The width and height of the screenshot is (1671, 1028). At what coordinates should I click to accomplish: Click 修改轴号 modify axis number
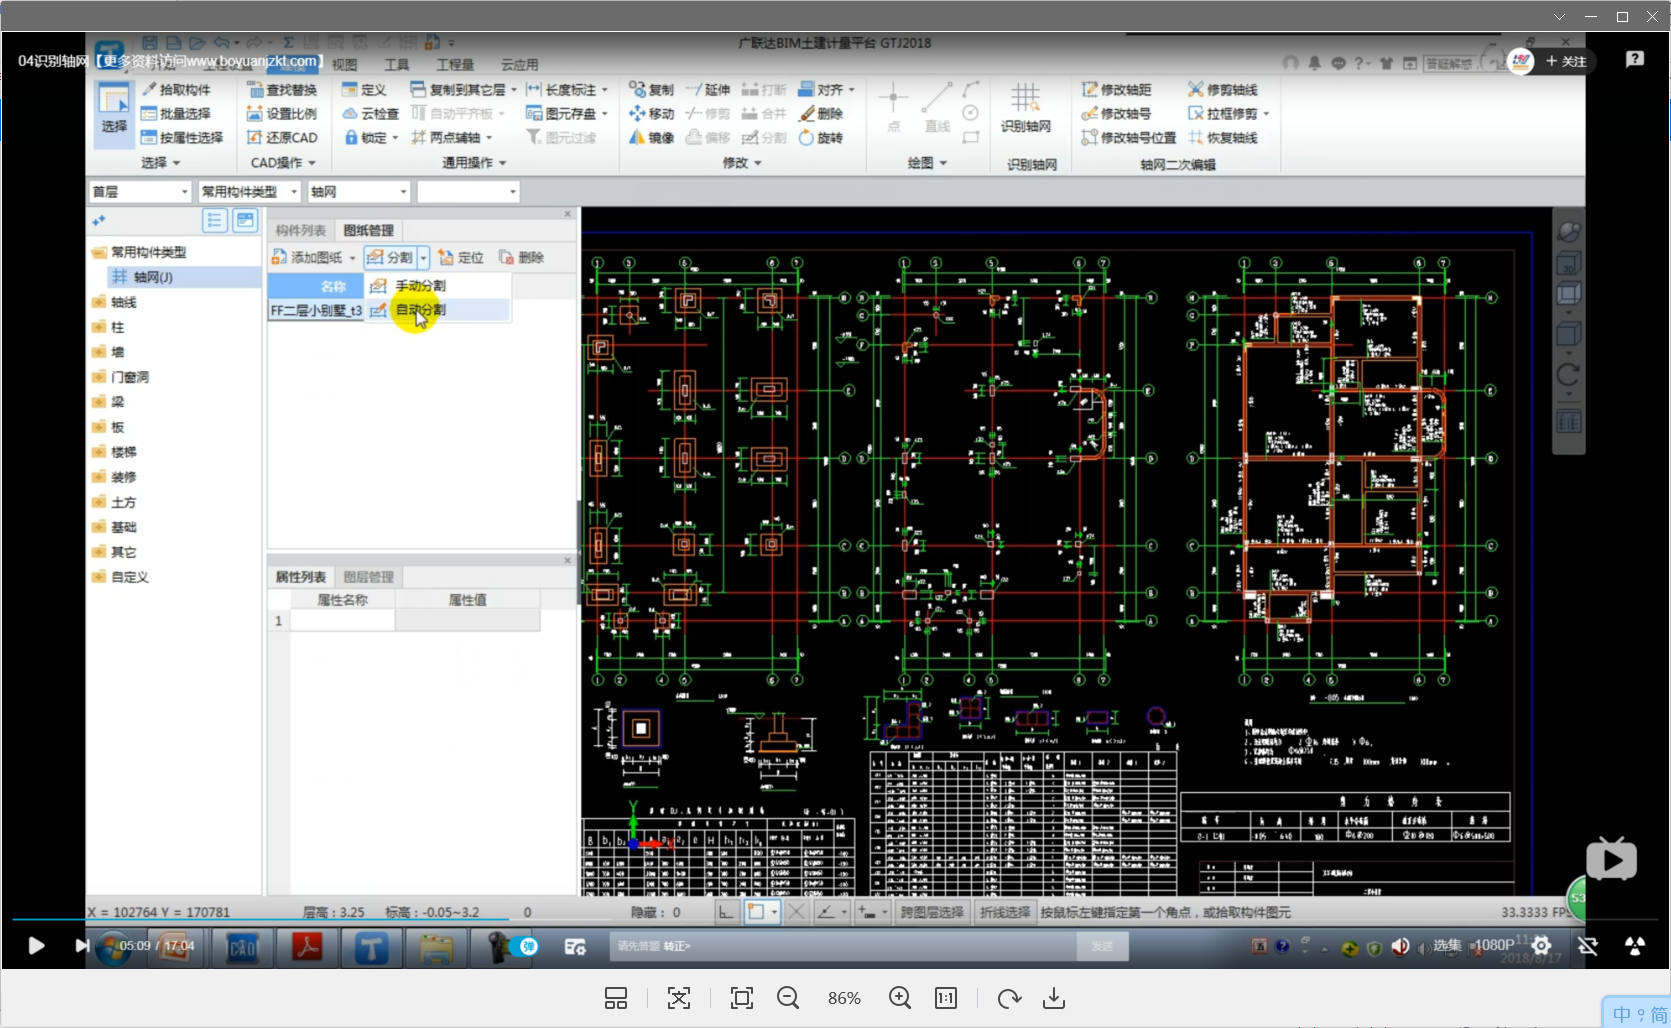click(1116, 114)
